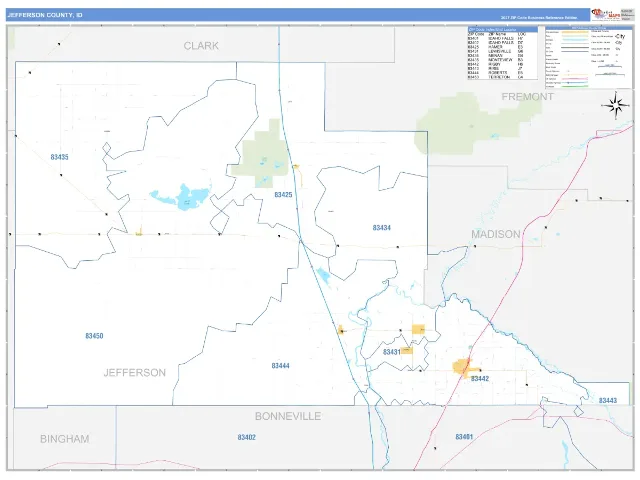Select ZIP code label 83425
The image size is (640, 480).
pos(283,195)
